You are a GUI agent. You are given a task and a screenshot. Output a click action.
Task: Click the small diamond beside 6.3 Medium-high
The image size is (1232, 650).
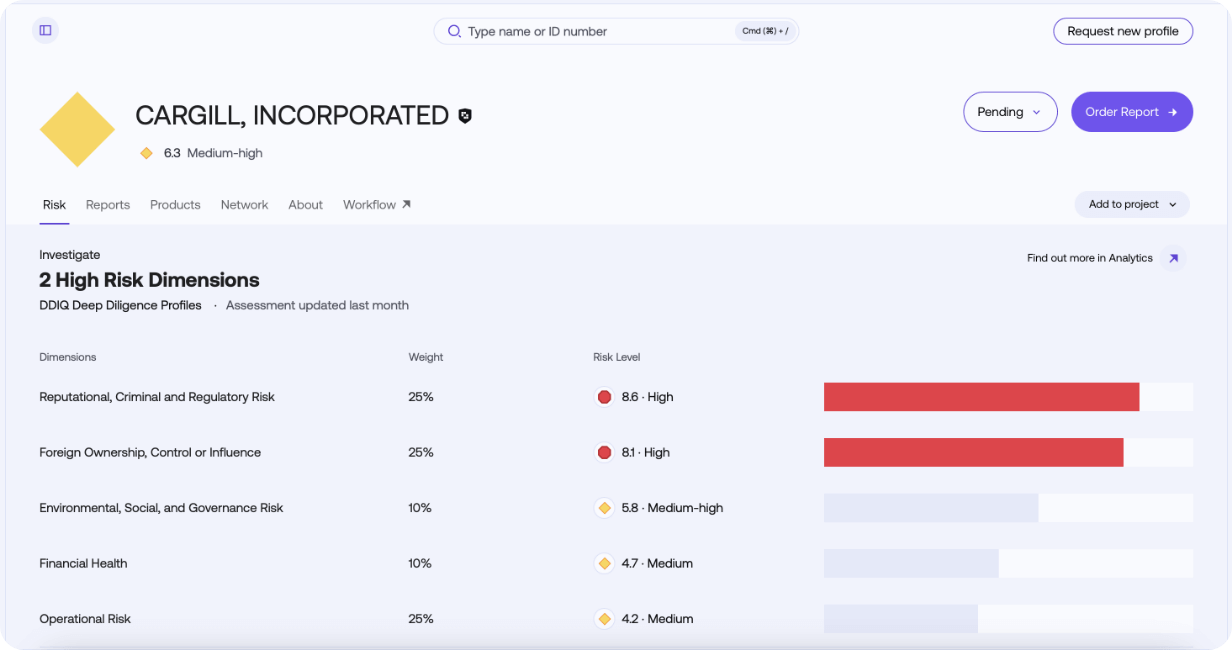tap(146, 153)
